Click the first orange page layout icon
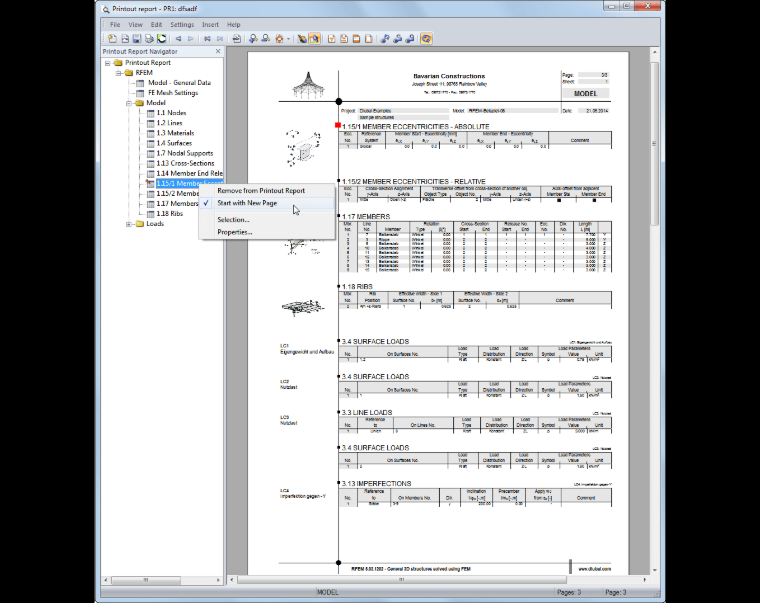 (x=332, y=39)
